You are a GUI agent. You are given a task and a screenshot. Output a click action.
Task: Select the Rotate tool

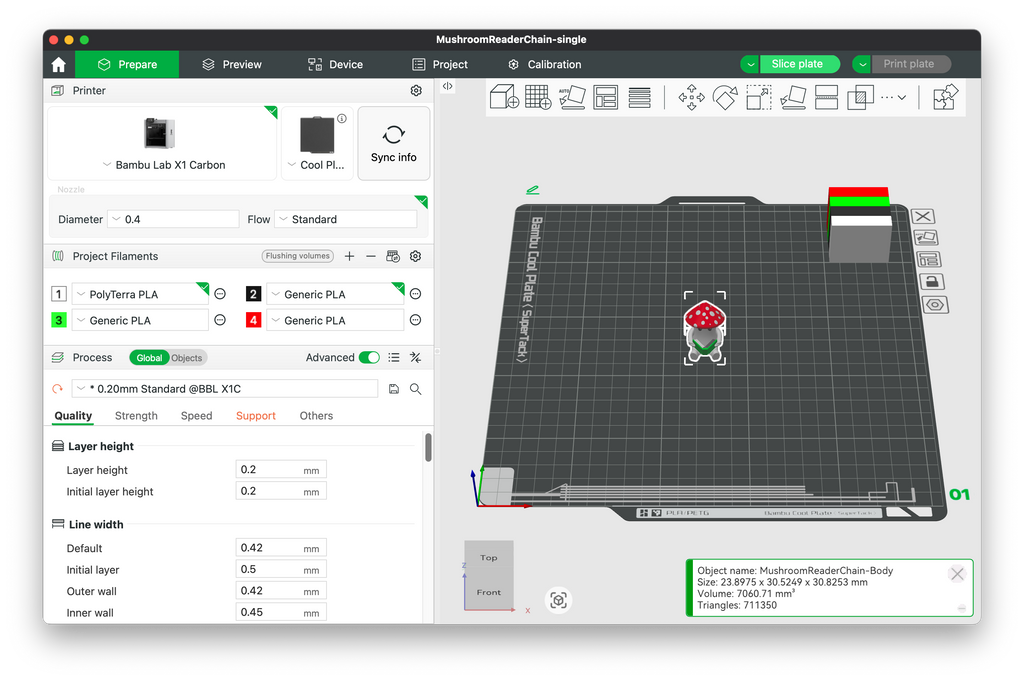click(725, 97)
